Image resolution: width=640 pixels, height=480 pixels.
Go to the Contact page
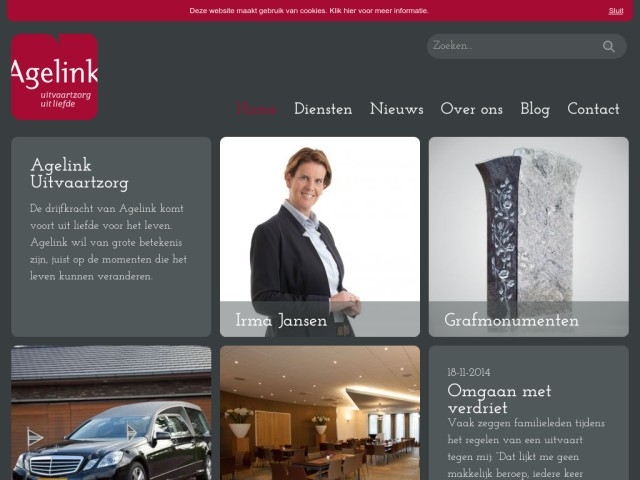pyautogui.click(x=593, y=109)
